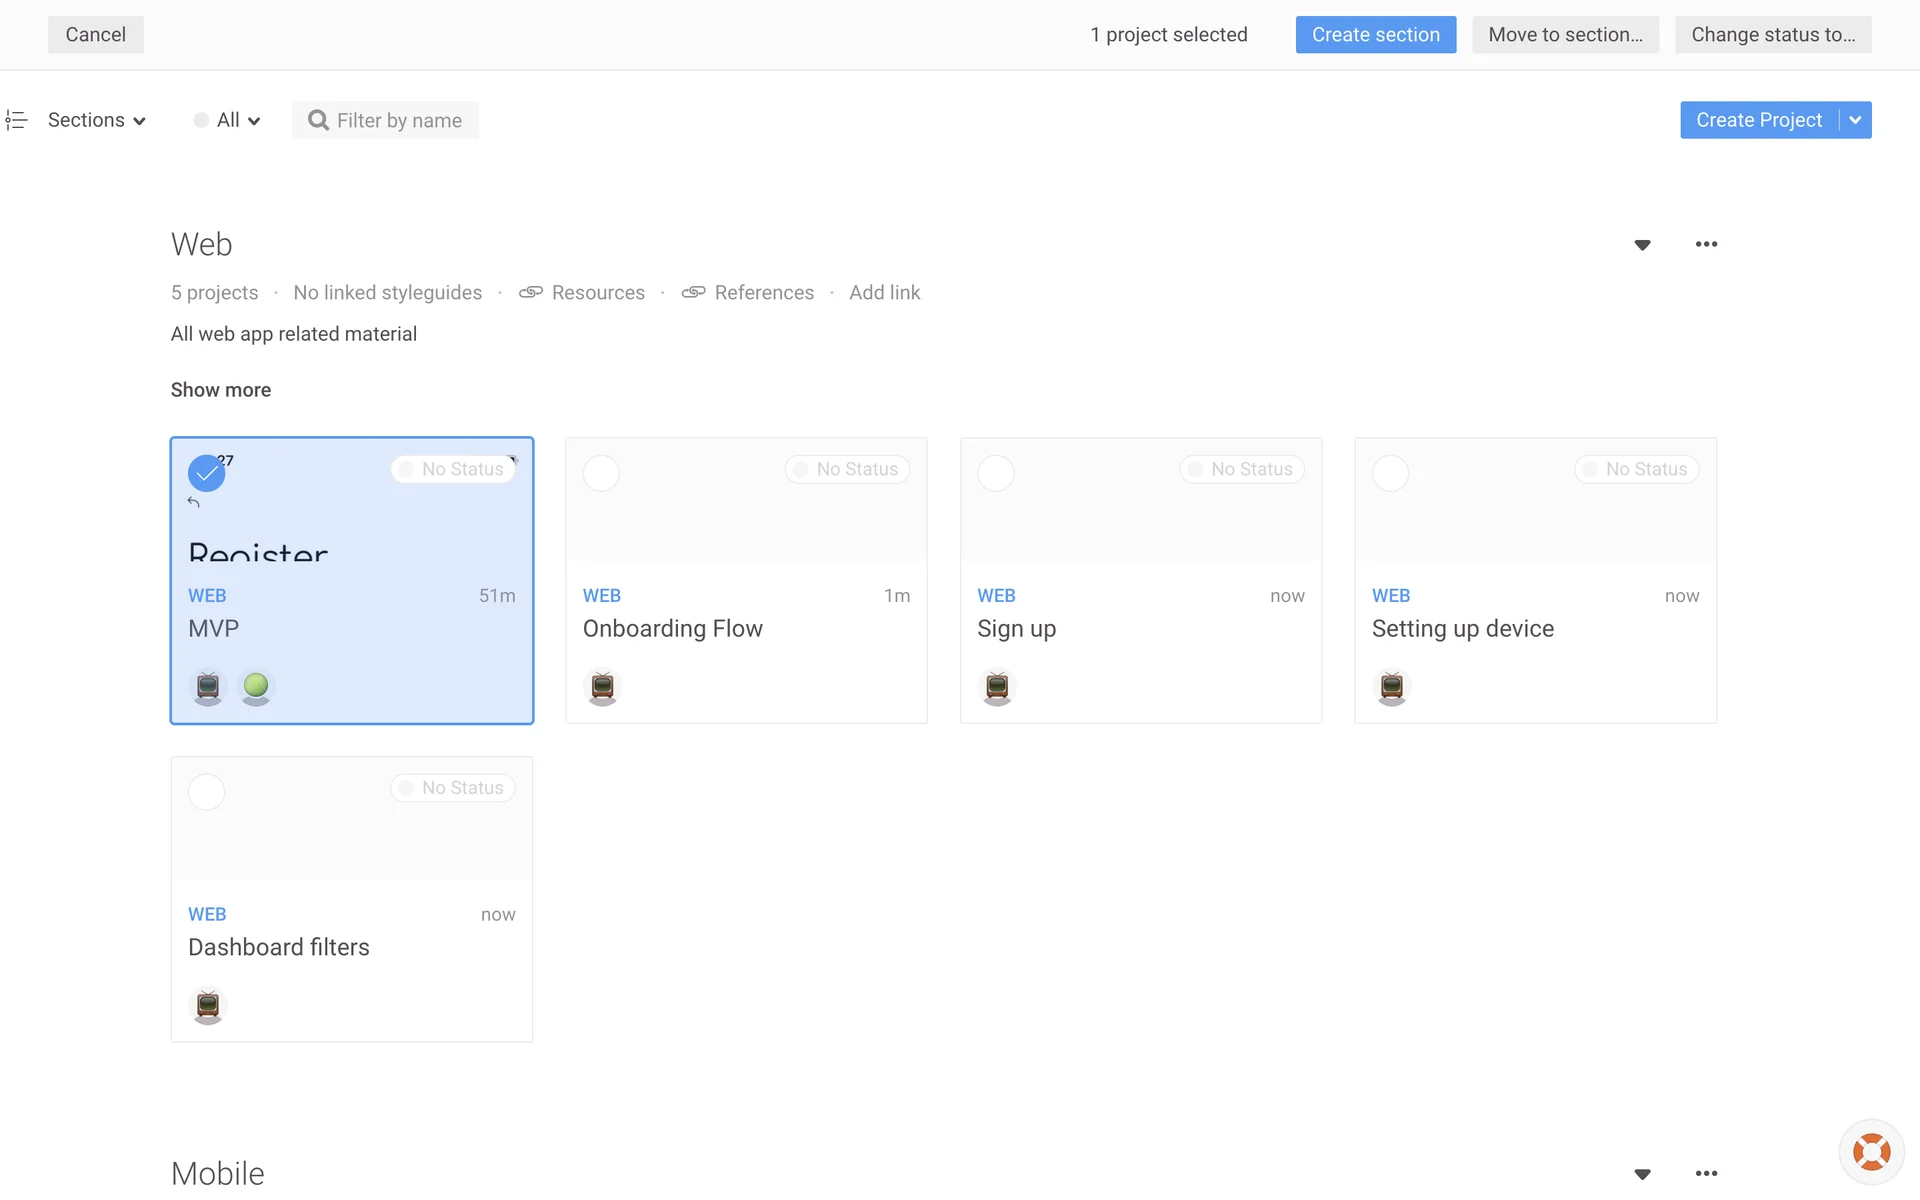1920x1200 pixels.
Task: Open the All status filter dropdown
Action: click(x=228, y=120)
